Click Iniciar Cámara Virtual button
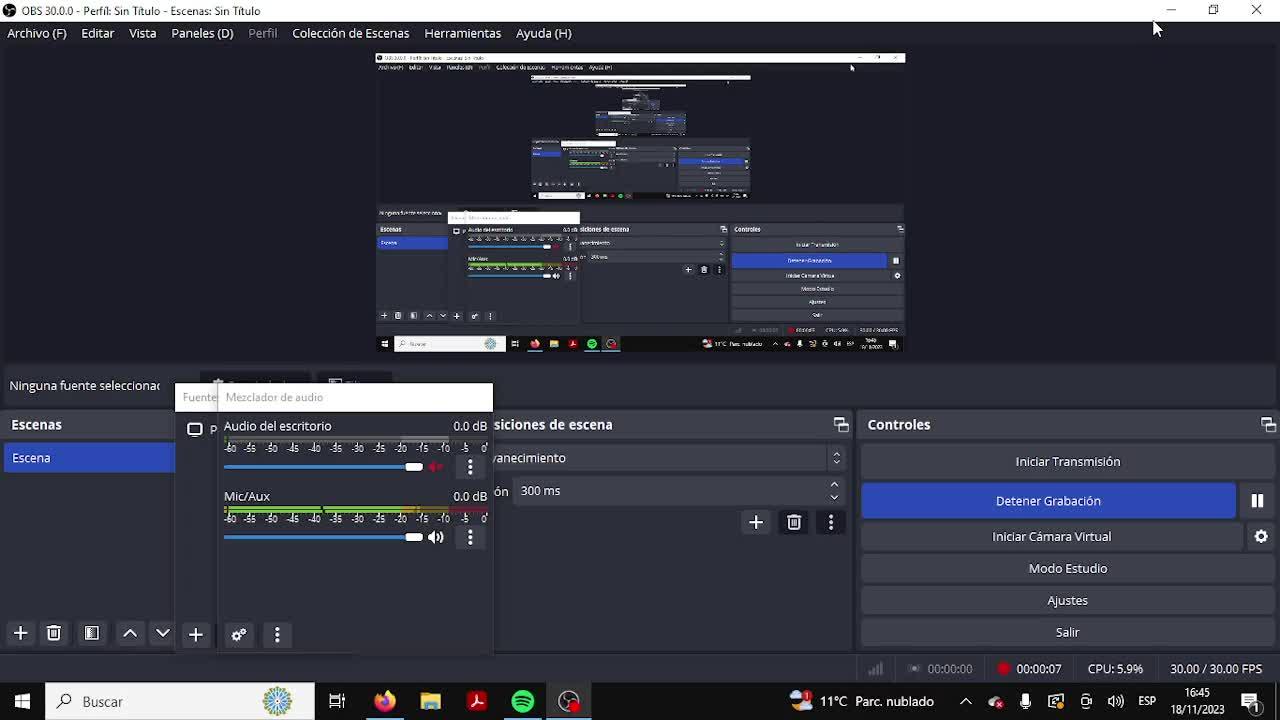The image size is (1280, 720). pyautogui.click(x=1051, y=537)
